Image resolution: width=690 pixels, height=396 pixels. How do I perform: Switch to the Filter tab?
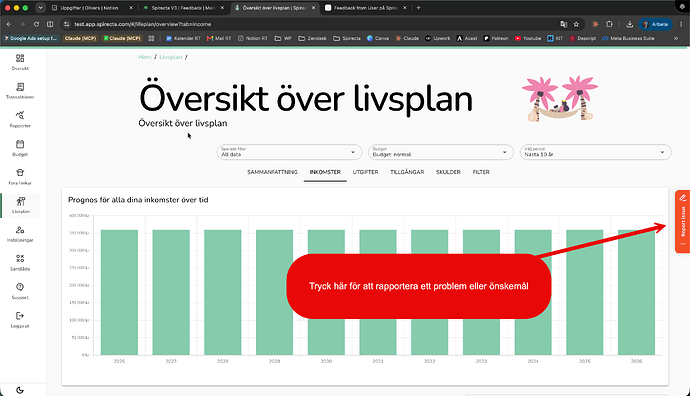click(x=481, y=172)
